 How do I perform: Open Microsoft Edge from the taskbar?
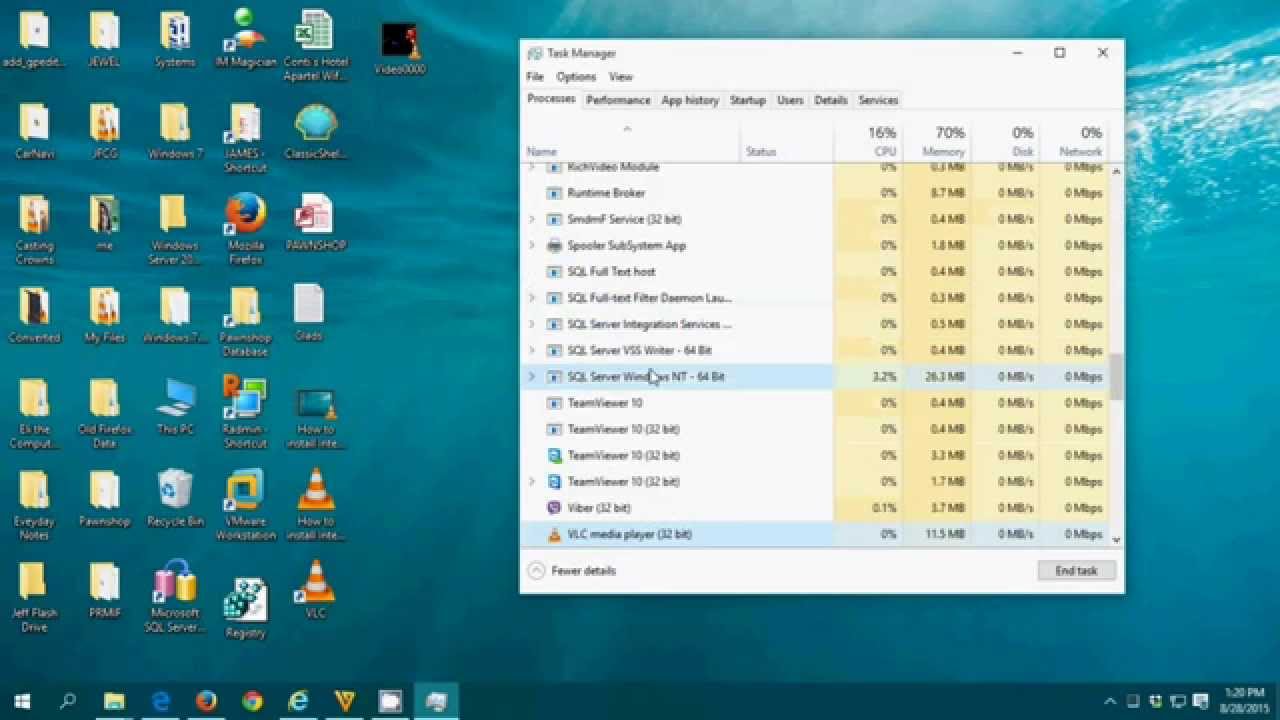160,702
